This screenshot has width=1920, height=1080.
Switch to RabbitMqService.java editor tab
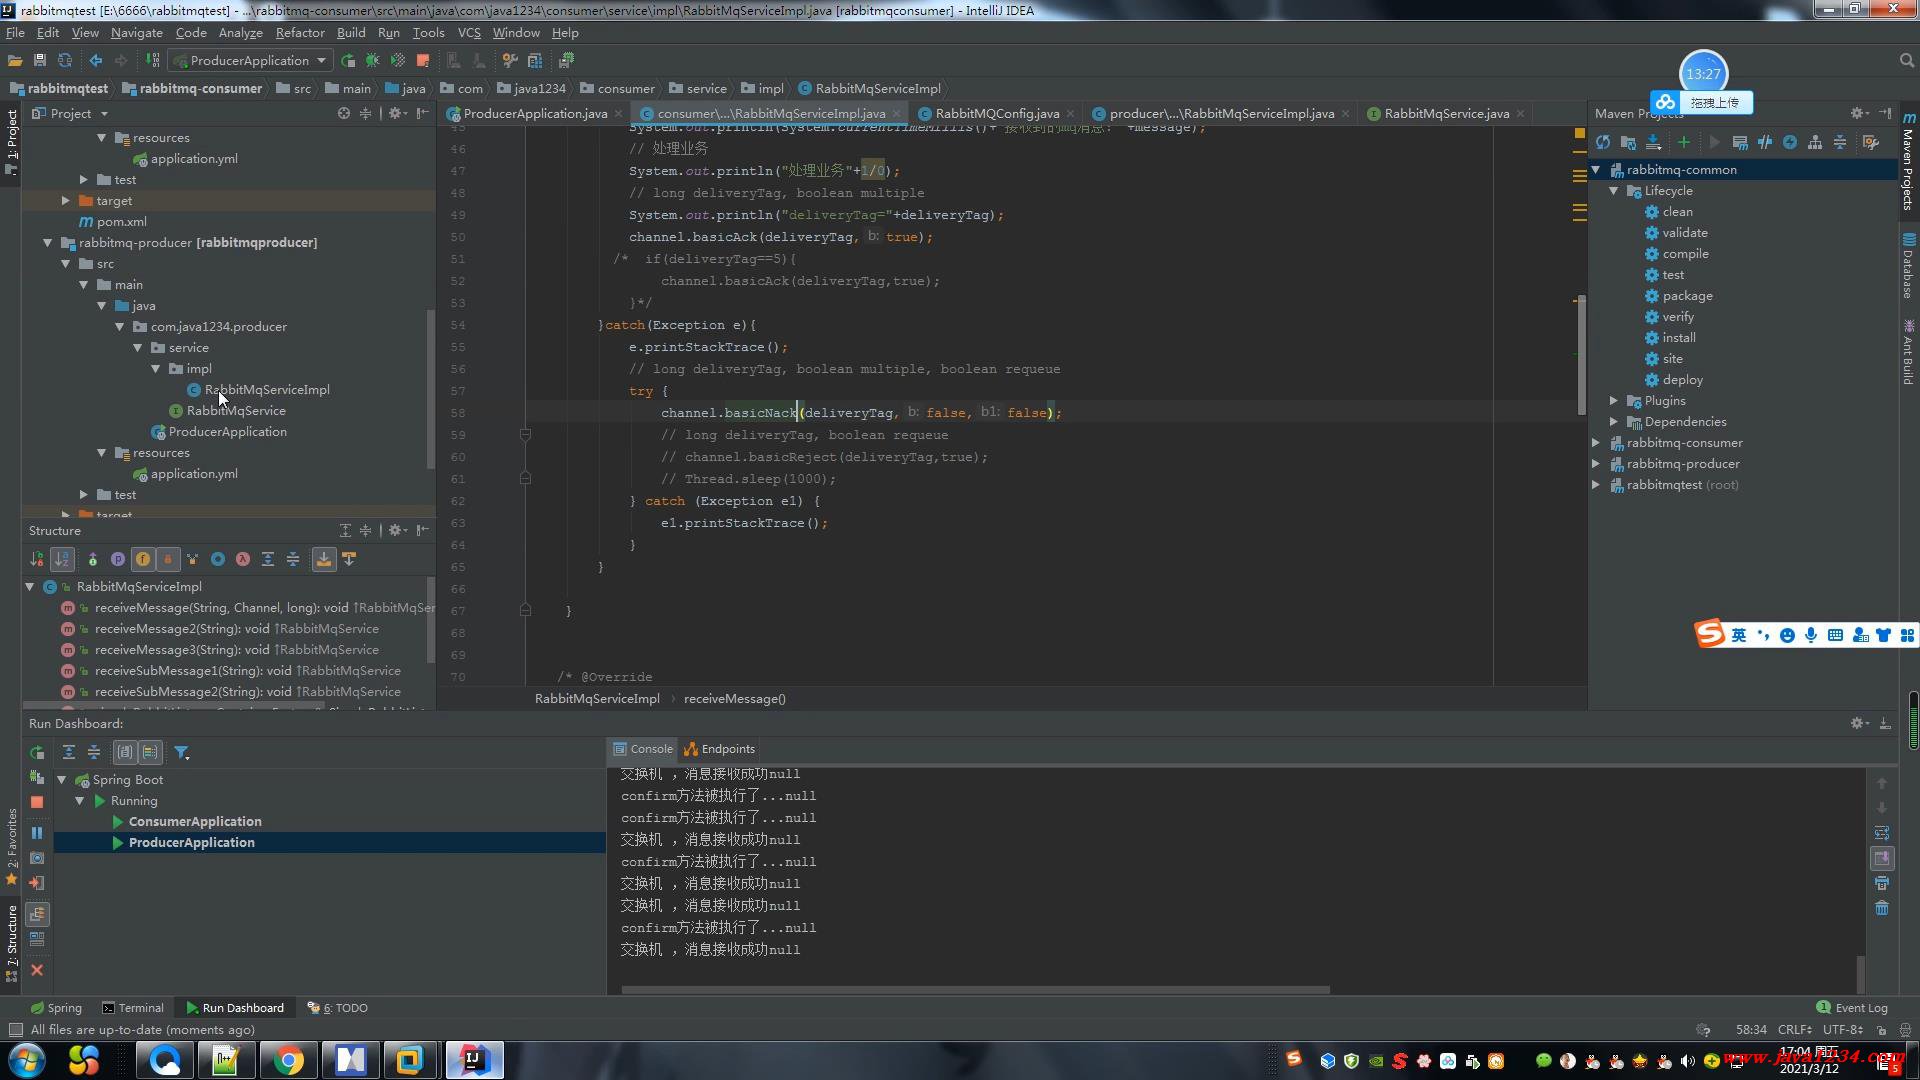point(1446,113)
